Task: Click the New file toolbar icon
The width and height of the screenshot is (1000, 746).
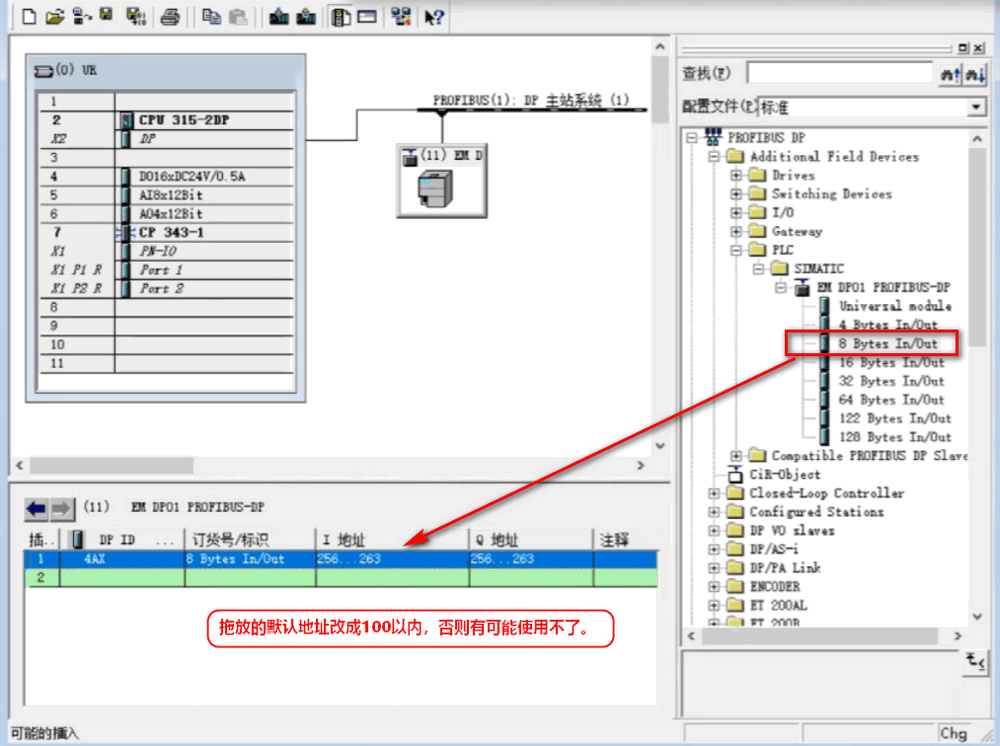Action: (29, 16)
